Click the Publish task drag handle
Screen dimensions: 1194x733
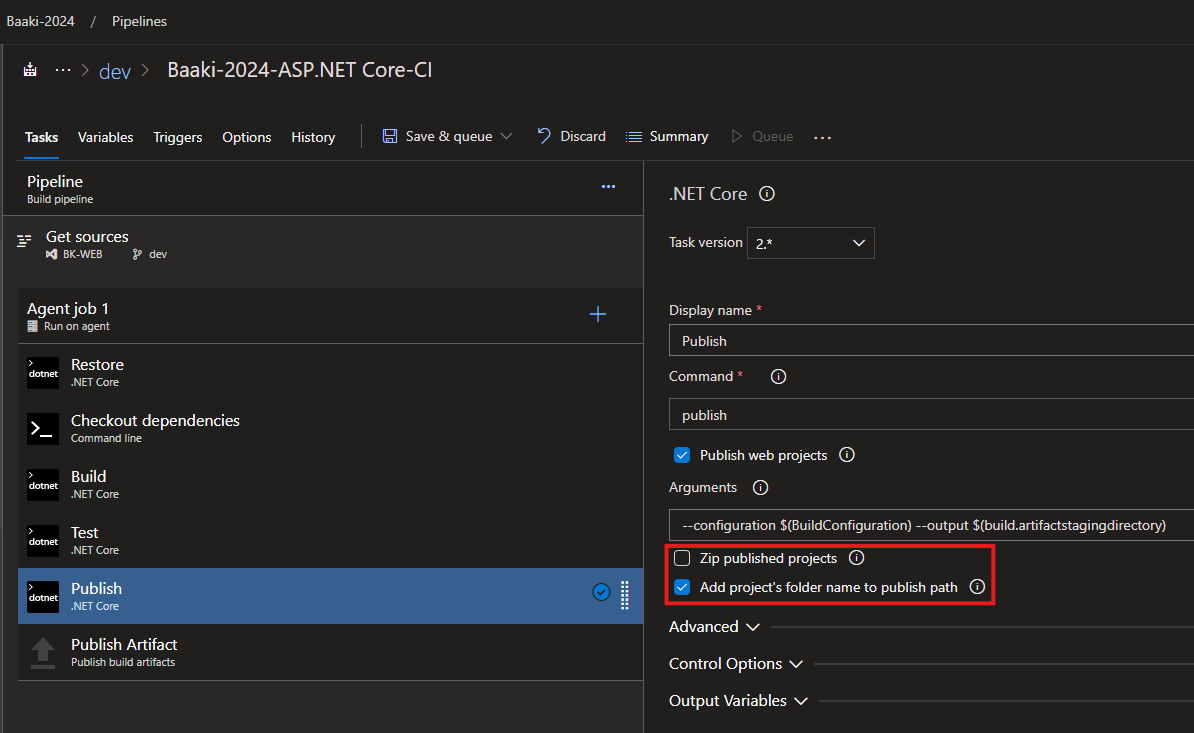[x=624, y=595]
